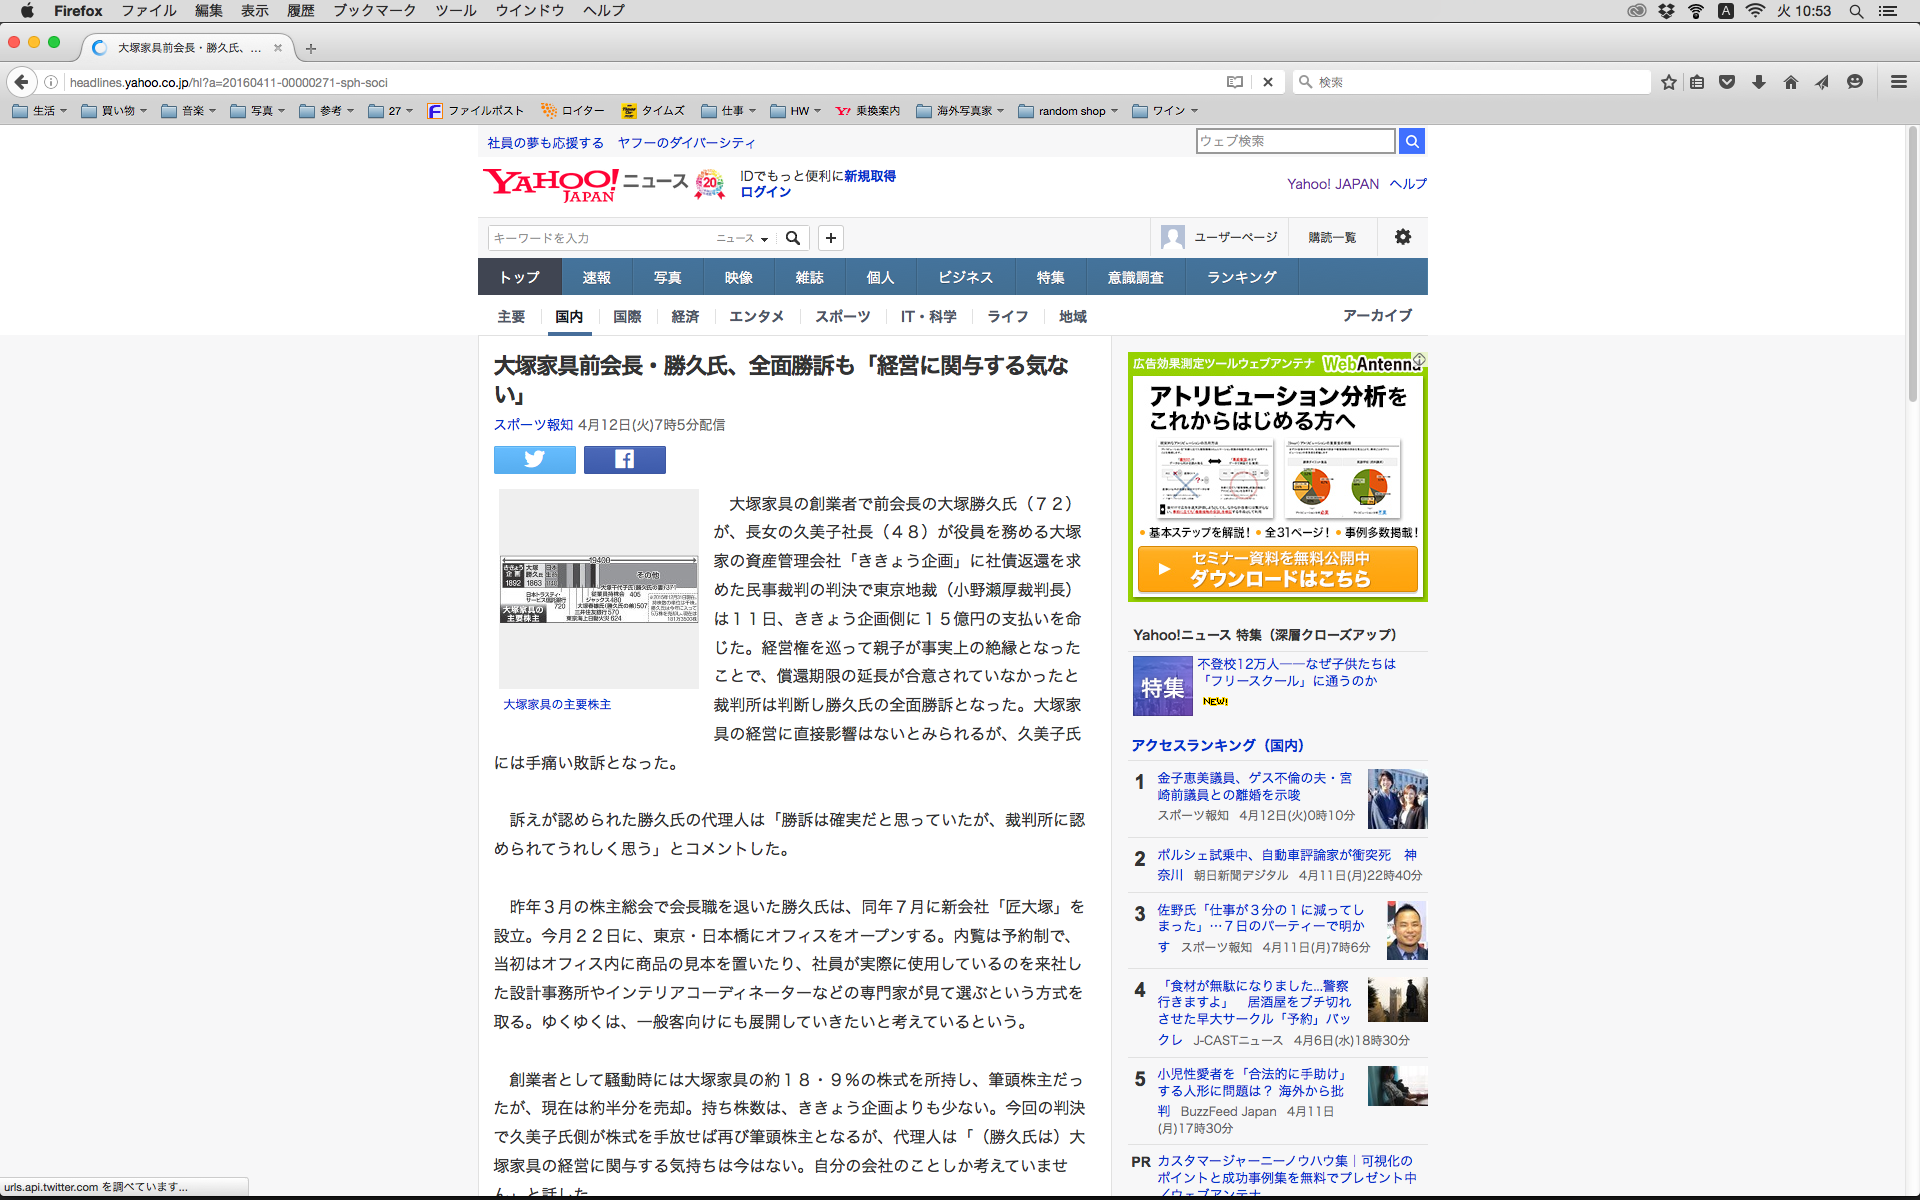Image resolution: width=1920 pixels, height=1200 pixels.
Task: Switch to the ランキング tab
Action: tap(1241, 277)
